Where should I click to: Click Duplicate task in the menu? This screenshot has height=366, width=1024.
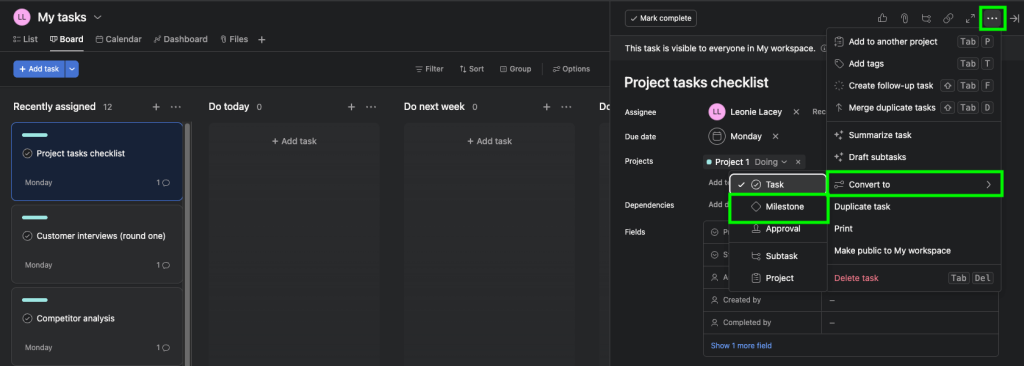[x=914, y=207]
